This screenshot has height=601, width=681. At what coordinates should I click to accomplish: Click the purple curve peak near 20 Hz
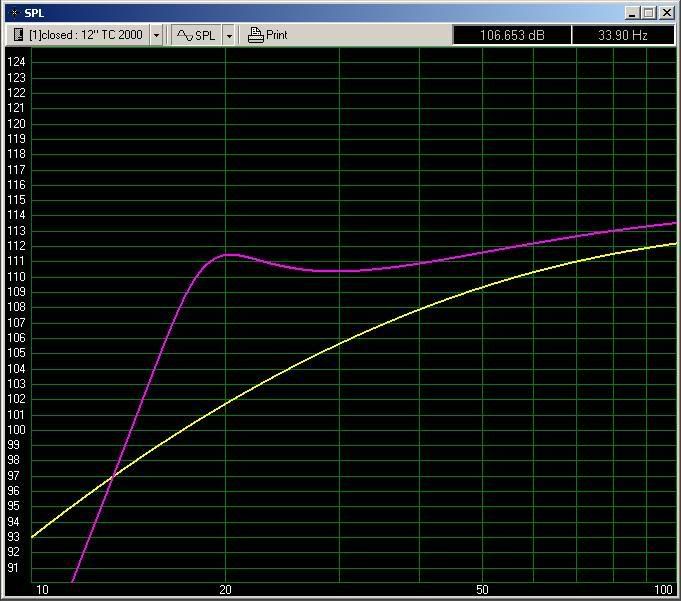click(x=229, y=255)
